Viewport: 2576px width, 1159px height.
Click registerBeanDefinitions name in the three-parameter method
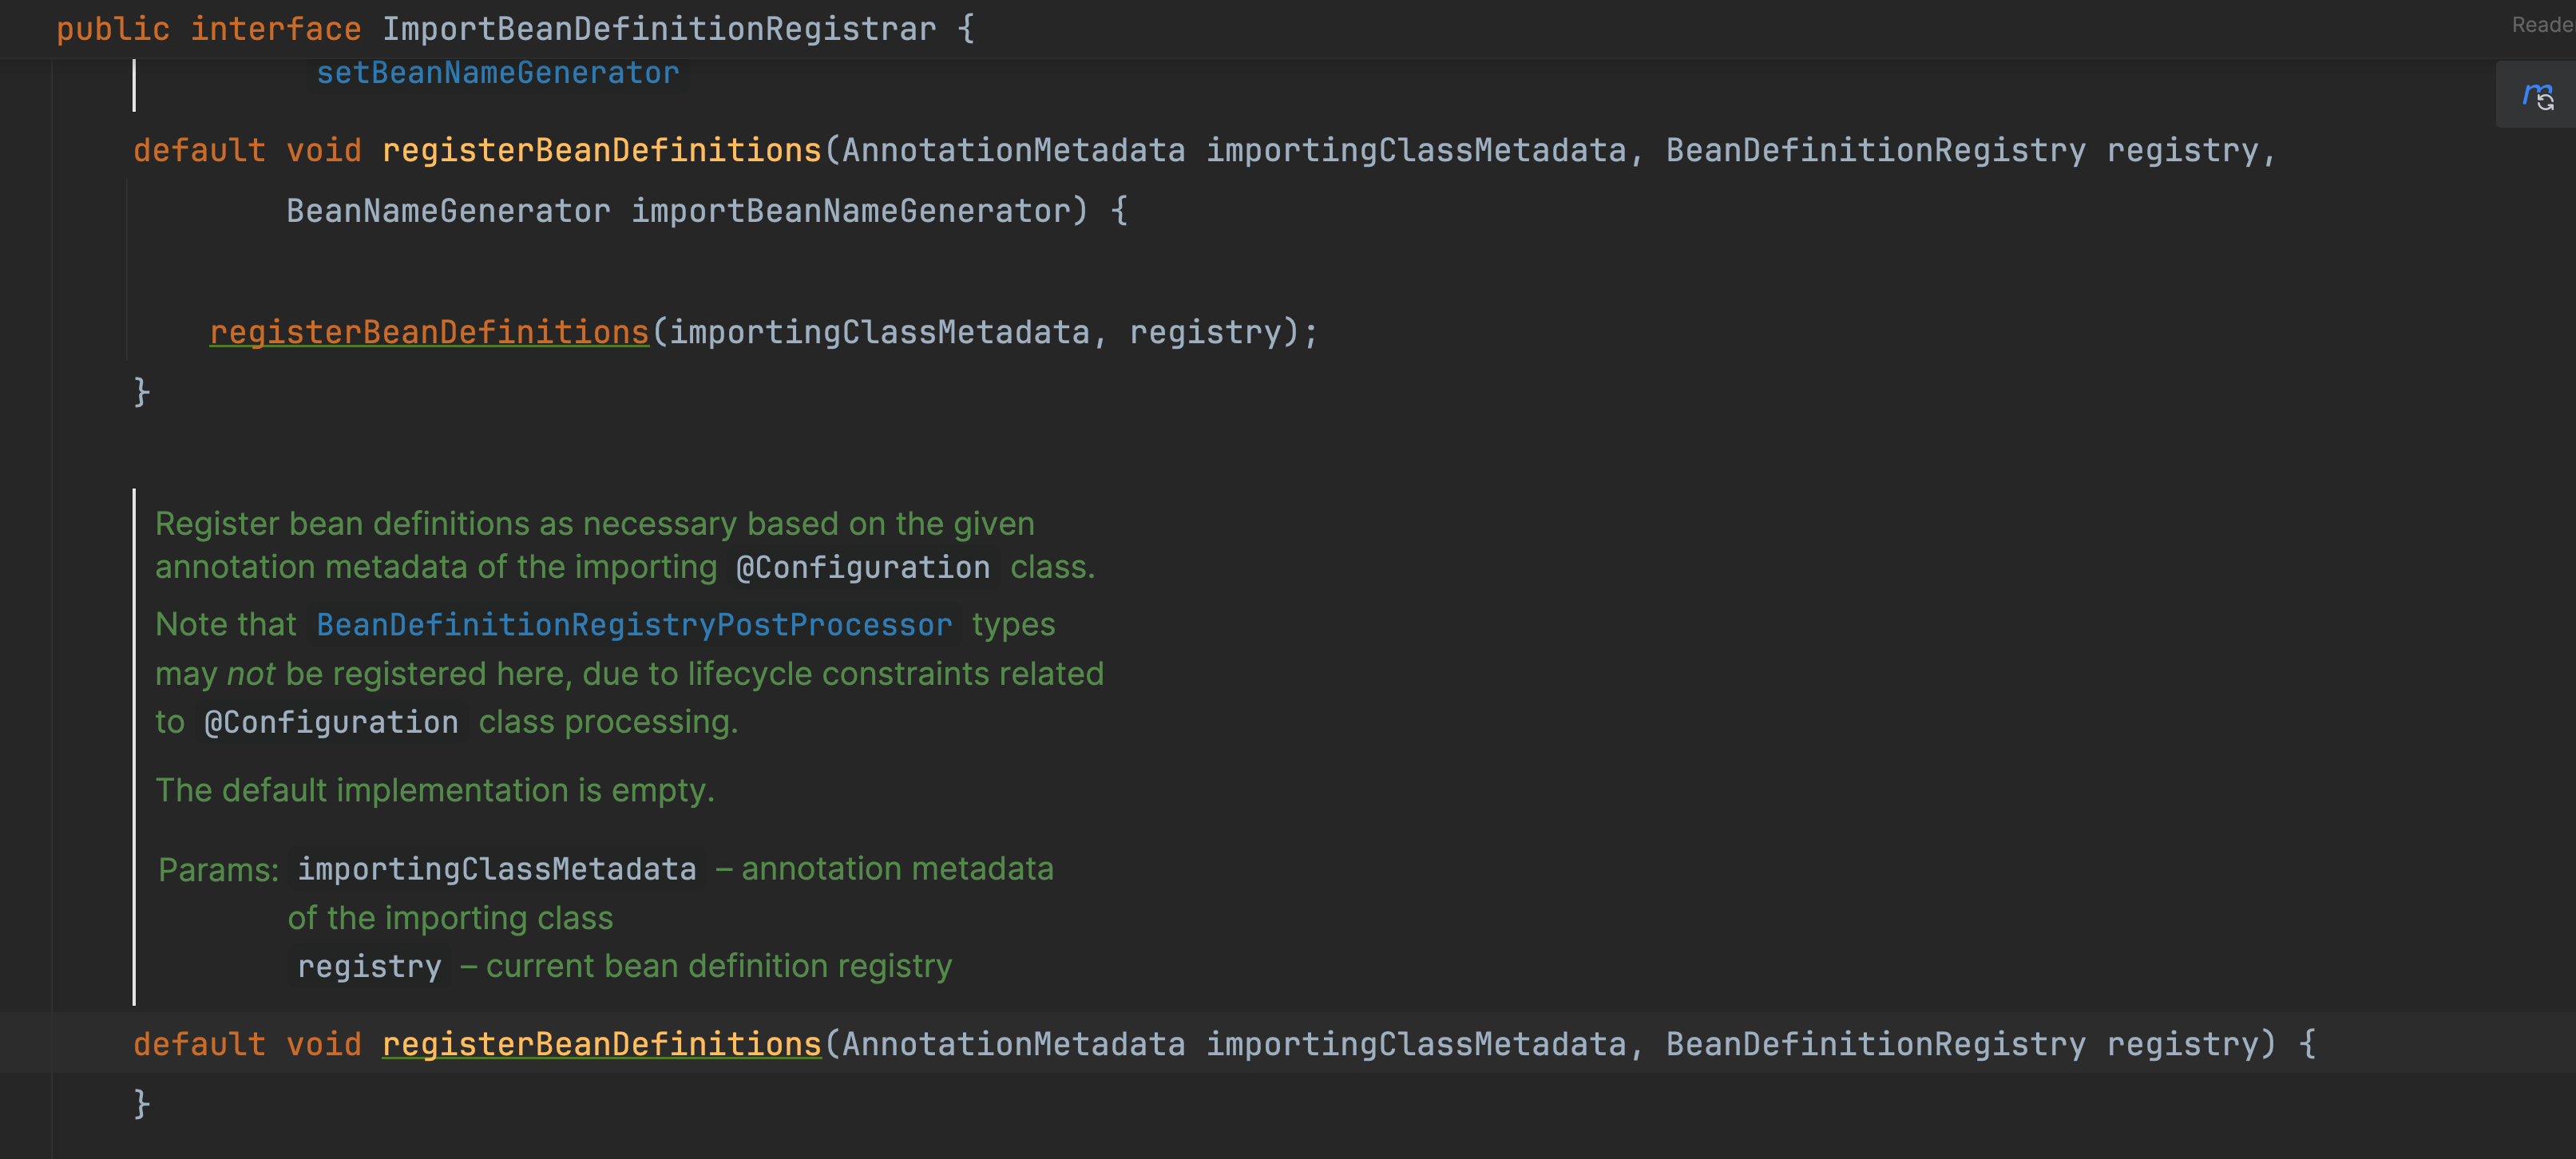[601, 151]
